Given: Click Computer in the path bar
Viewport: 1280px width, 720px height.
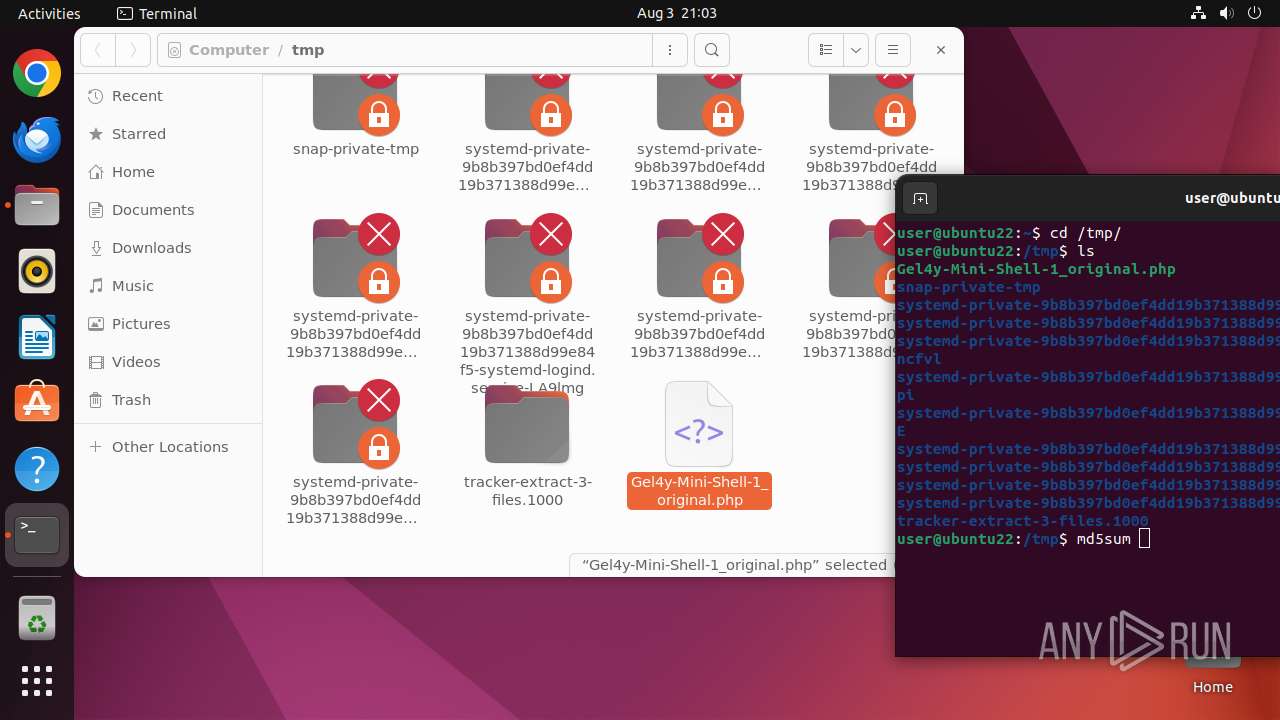Looking at the screenshot, I should pos(229,50).
